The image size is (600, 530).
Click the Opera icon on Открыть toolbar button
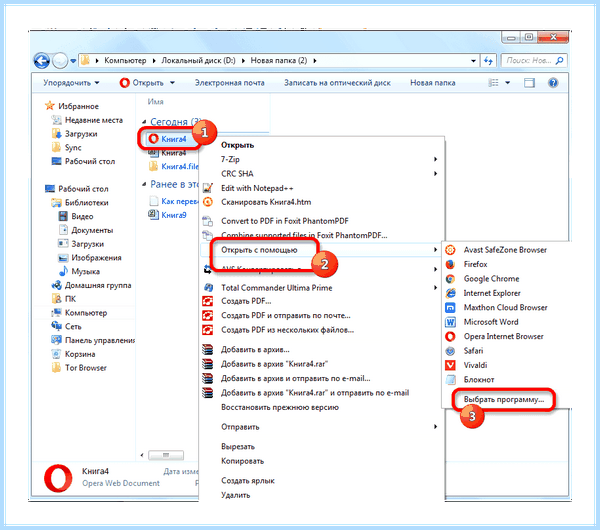point(124,83)
